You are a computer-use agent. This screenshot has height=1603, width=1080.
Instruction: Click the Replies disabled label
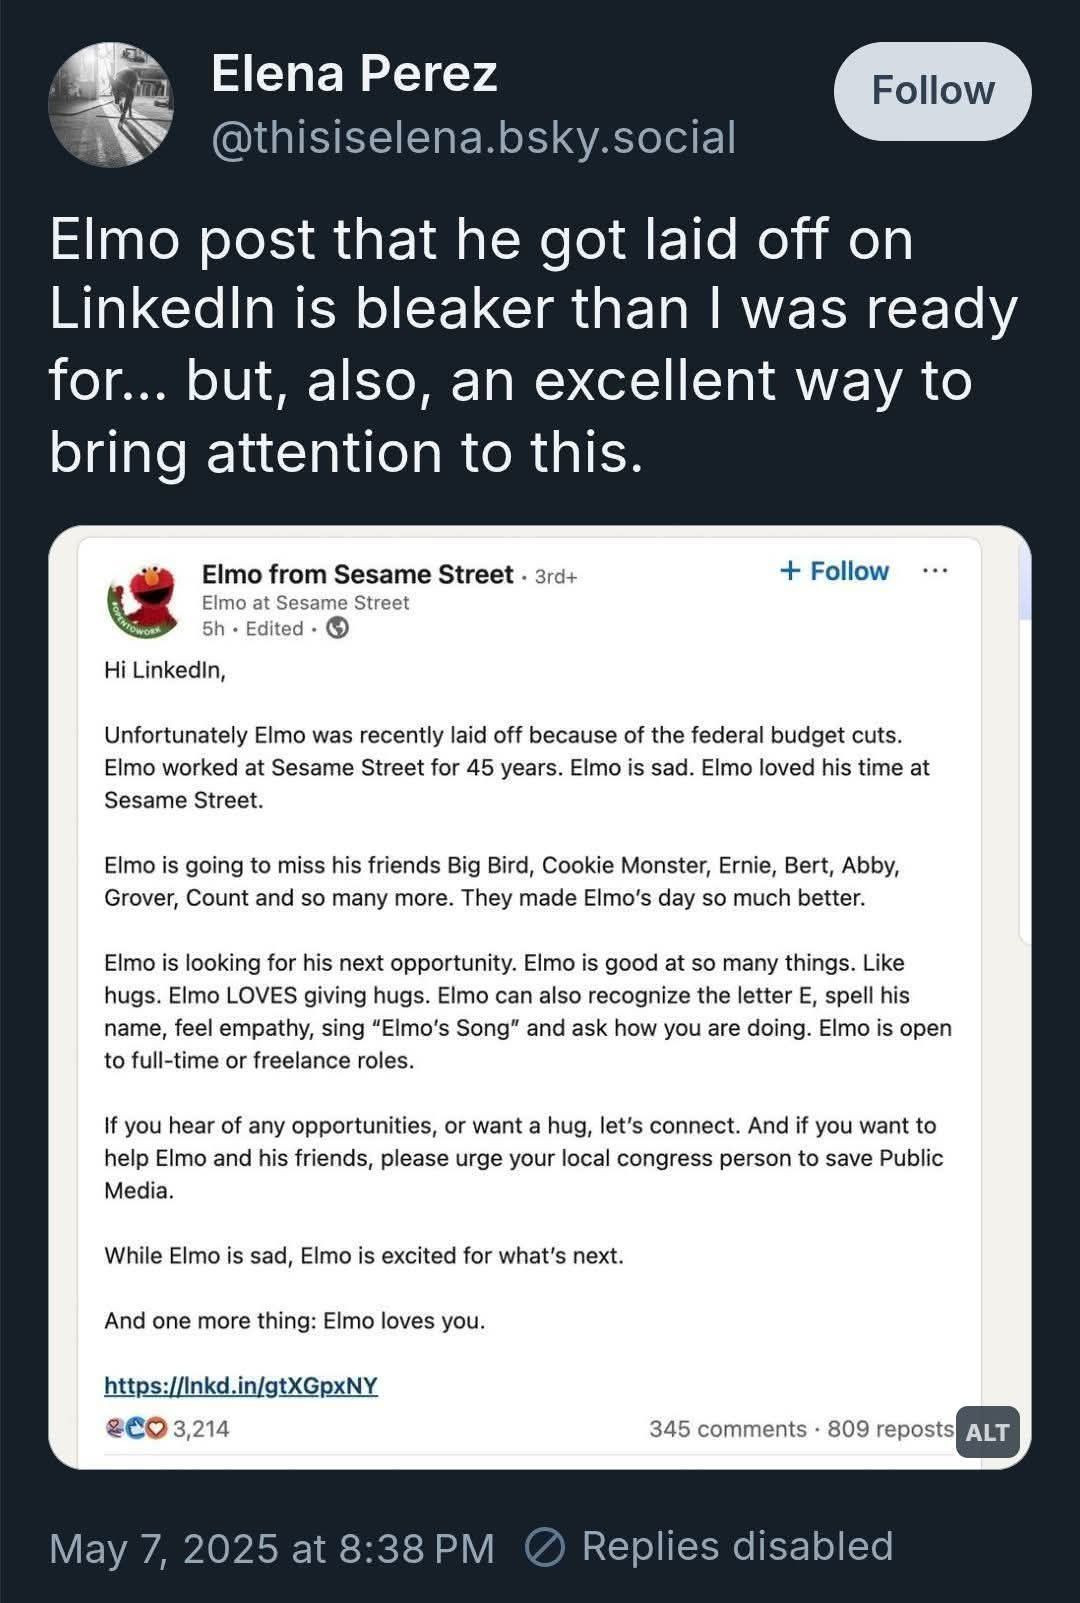[x=737, y=1546]
